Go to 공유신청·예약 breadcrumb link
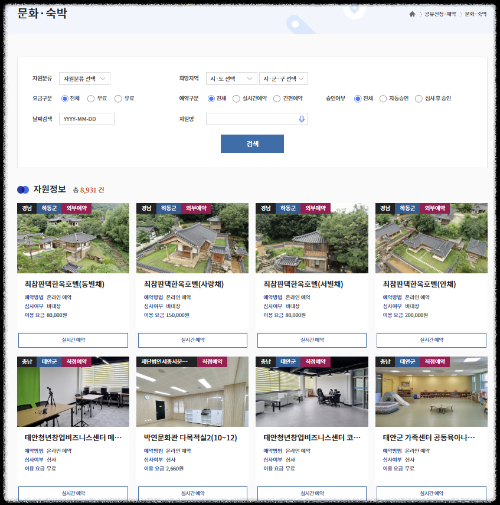 (x=440, y=14)
